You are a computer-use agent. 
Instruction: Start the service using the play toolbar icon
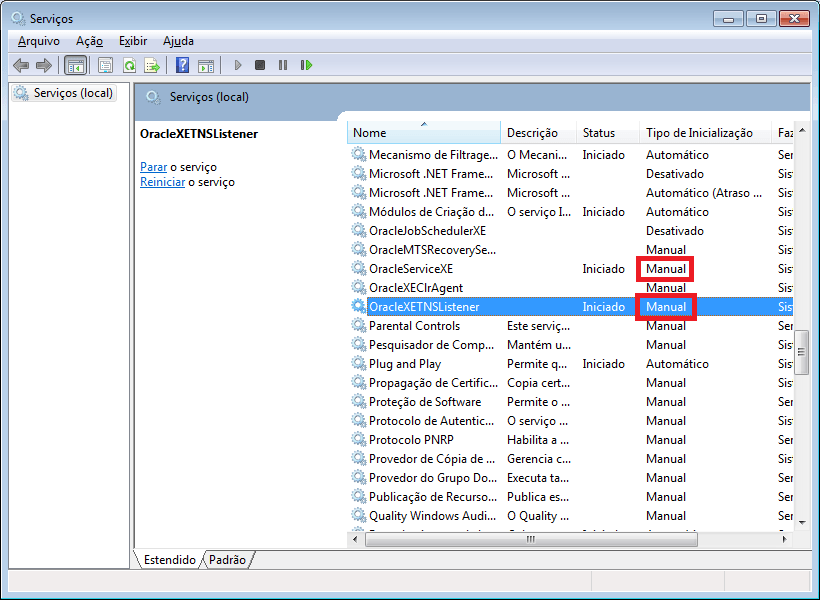pyautogui.click(x=237, y=64)
